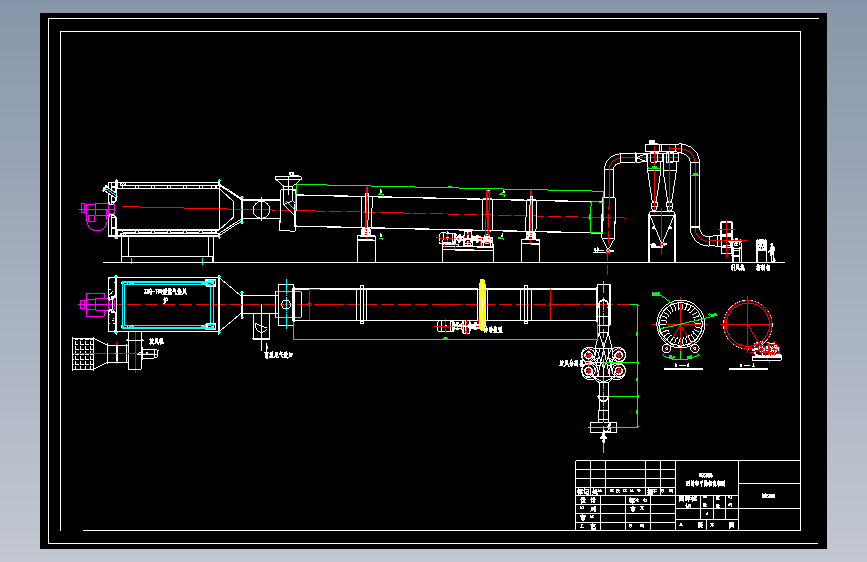Select the feed hopper atop the drum inlet
Viewport: 867px width, 562px height.
click(288, 181)
